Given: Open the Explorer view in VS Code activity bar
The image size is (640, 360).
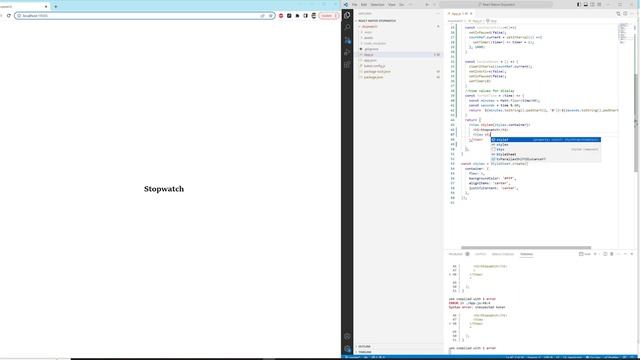Looking at the screenshot, I should tap(347, 15).
